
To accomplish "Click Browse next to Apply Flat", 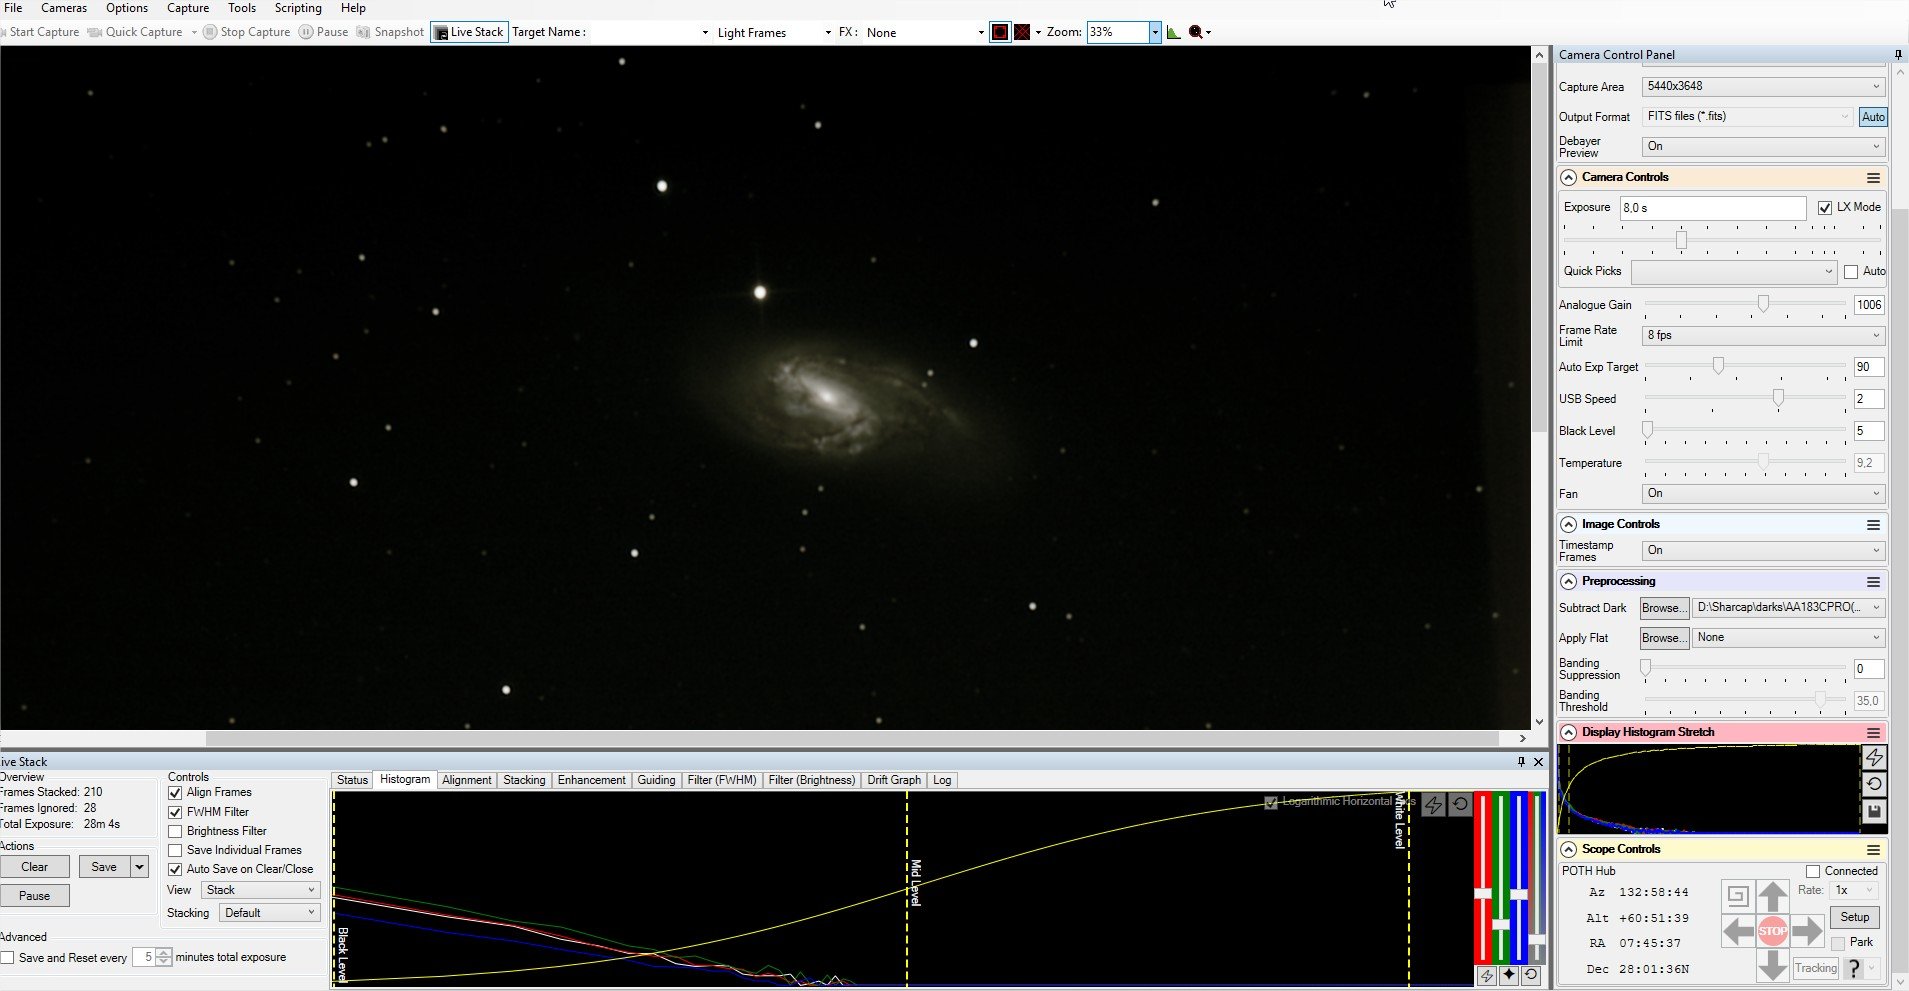I will tap(1663, 638).
